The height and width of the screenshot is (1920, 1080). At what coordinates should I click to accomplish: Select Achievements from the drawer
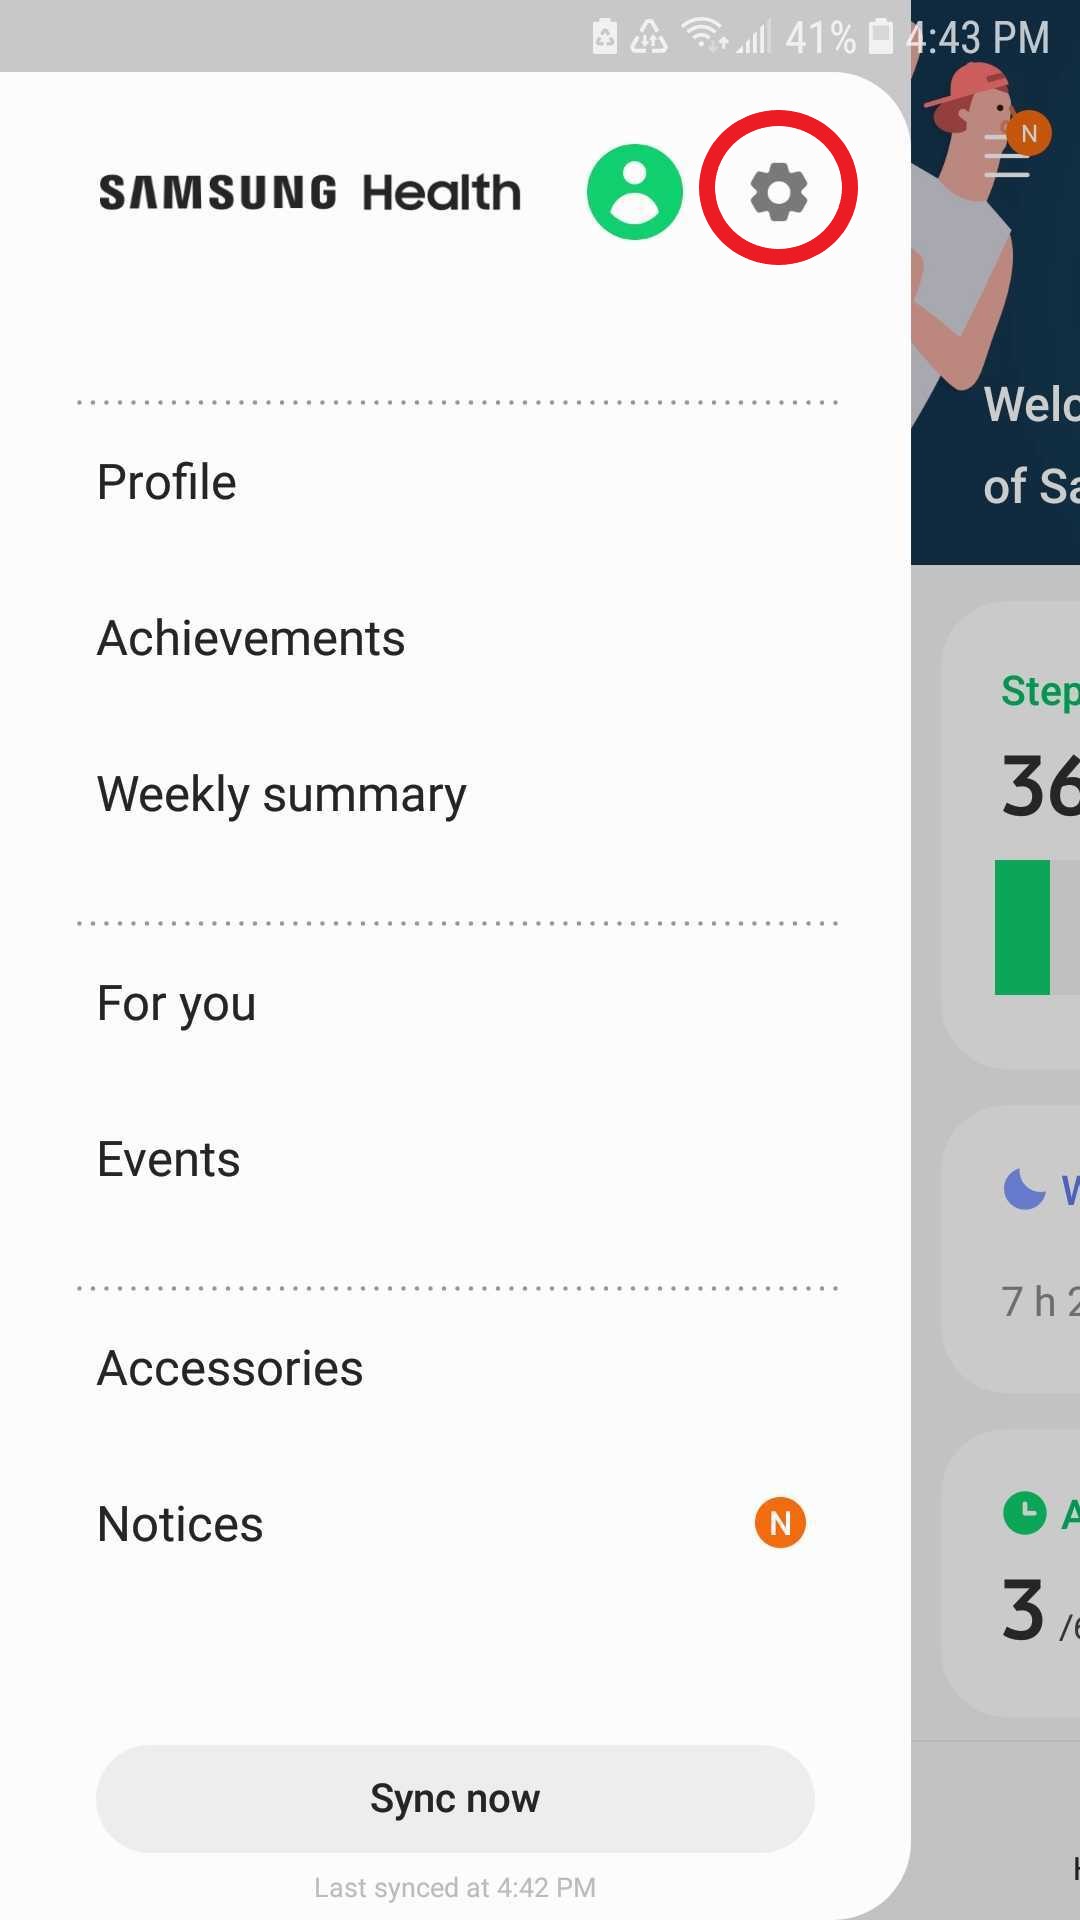pyautogui.click(x=251, y=637)
